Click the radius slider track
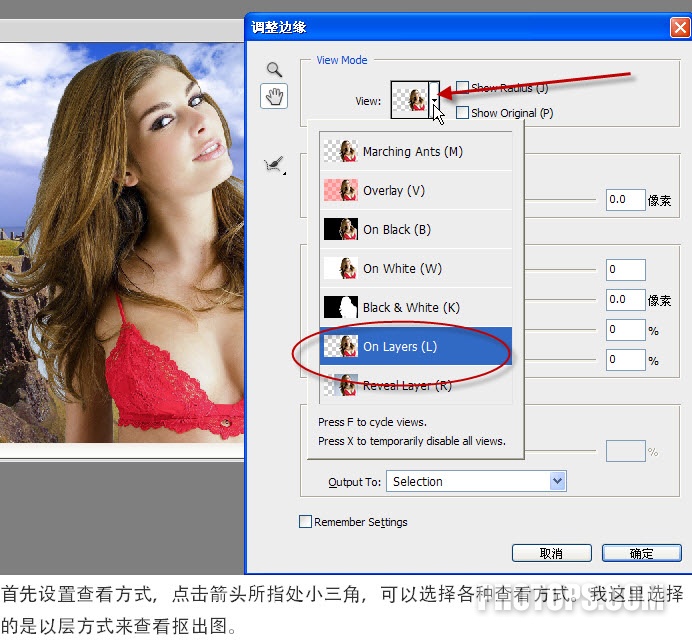This screenshot has height=642, width=692. [x=560, y=199]
